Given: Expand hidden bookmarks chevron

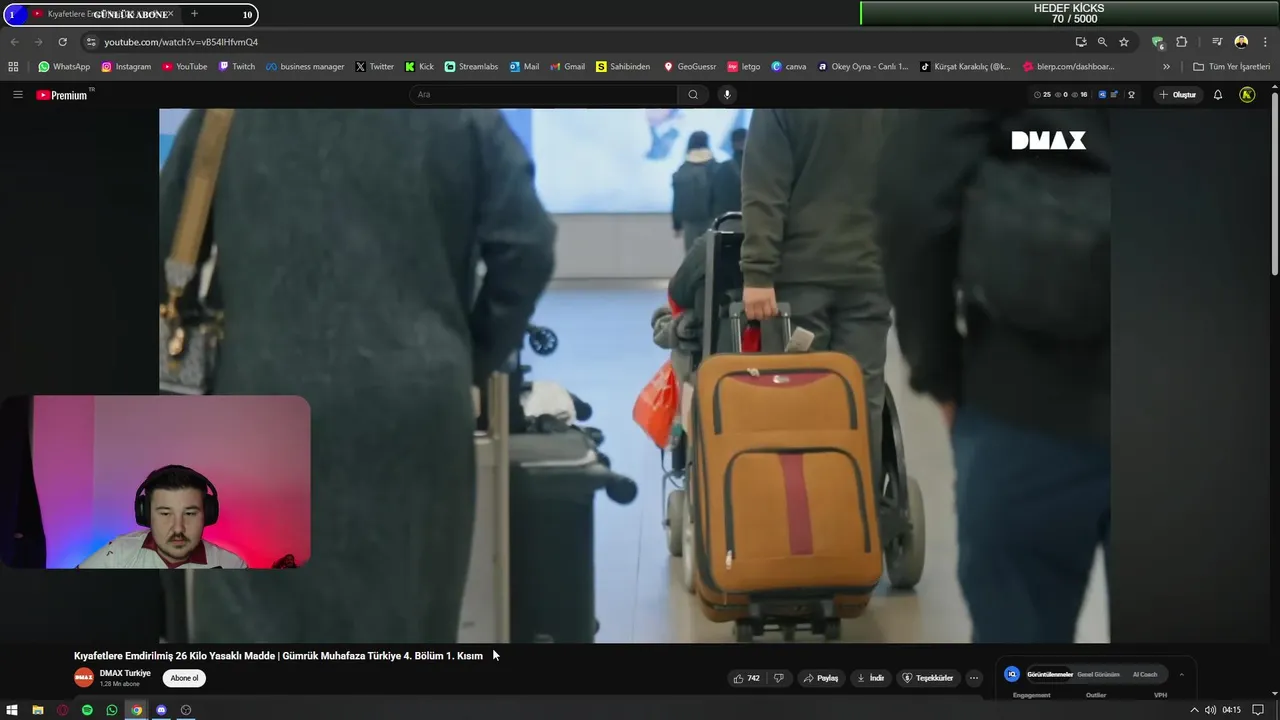Looking at the screenshot, I should pyautogui.click(x=1166, y=67).
